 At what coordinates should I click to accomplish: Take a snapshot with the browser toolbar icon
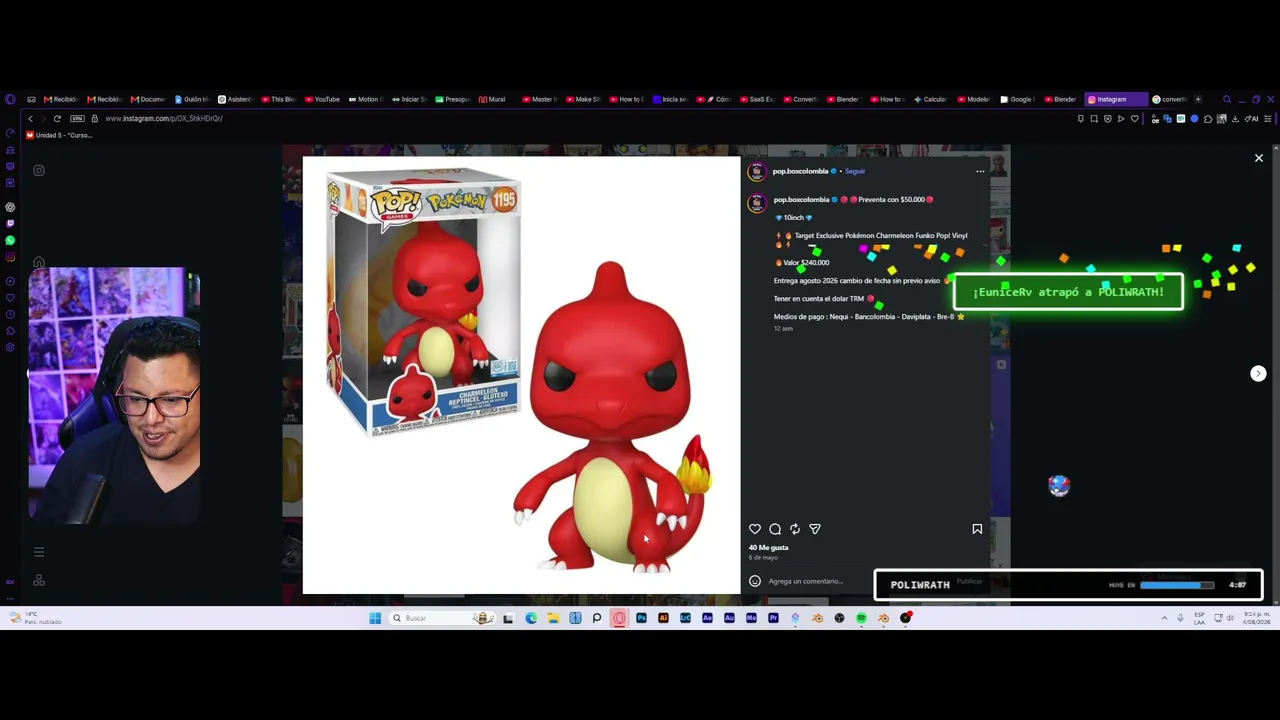tap(1094, 118)
